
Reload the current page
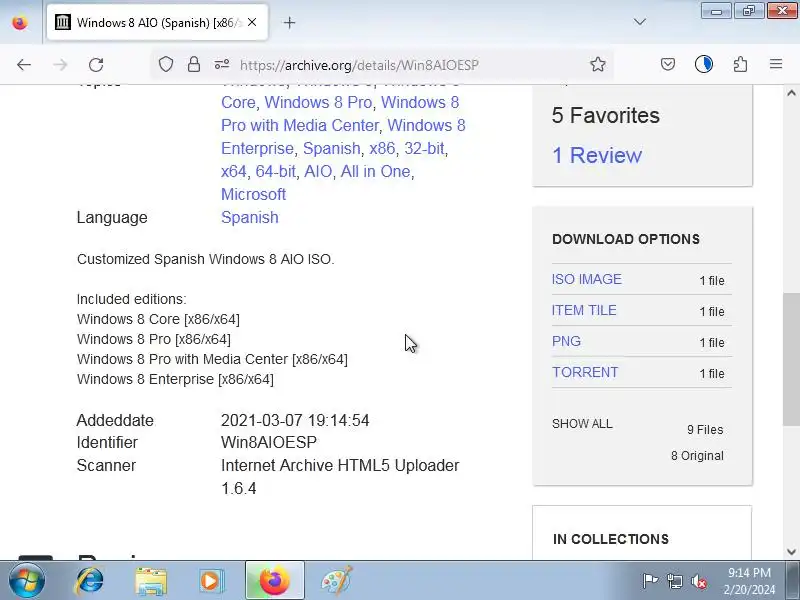[x=96, y=65]
